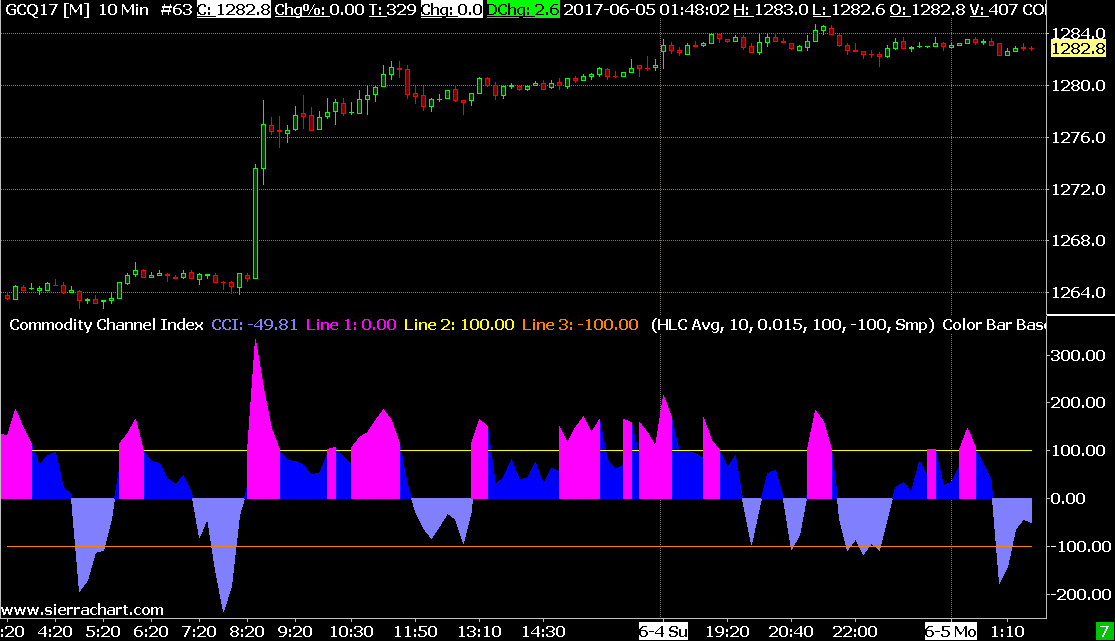Click the 100.00 CCI scale label
This screenshot has width=1115, height=641.
point(1078,450)
